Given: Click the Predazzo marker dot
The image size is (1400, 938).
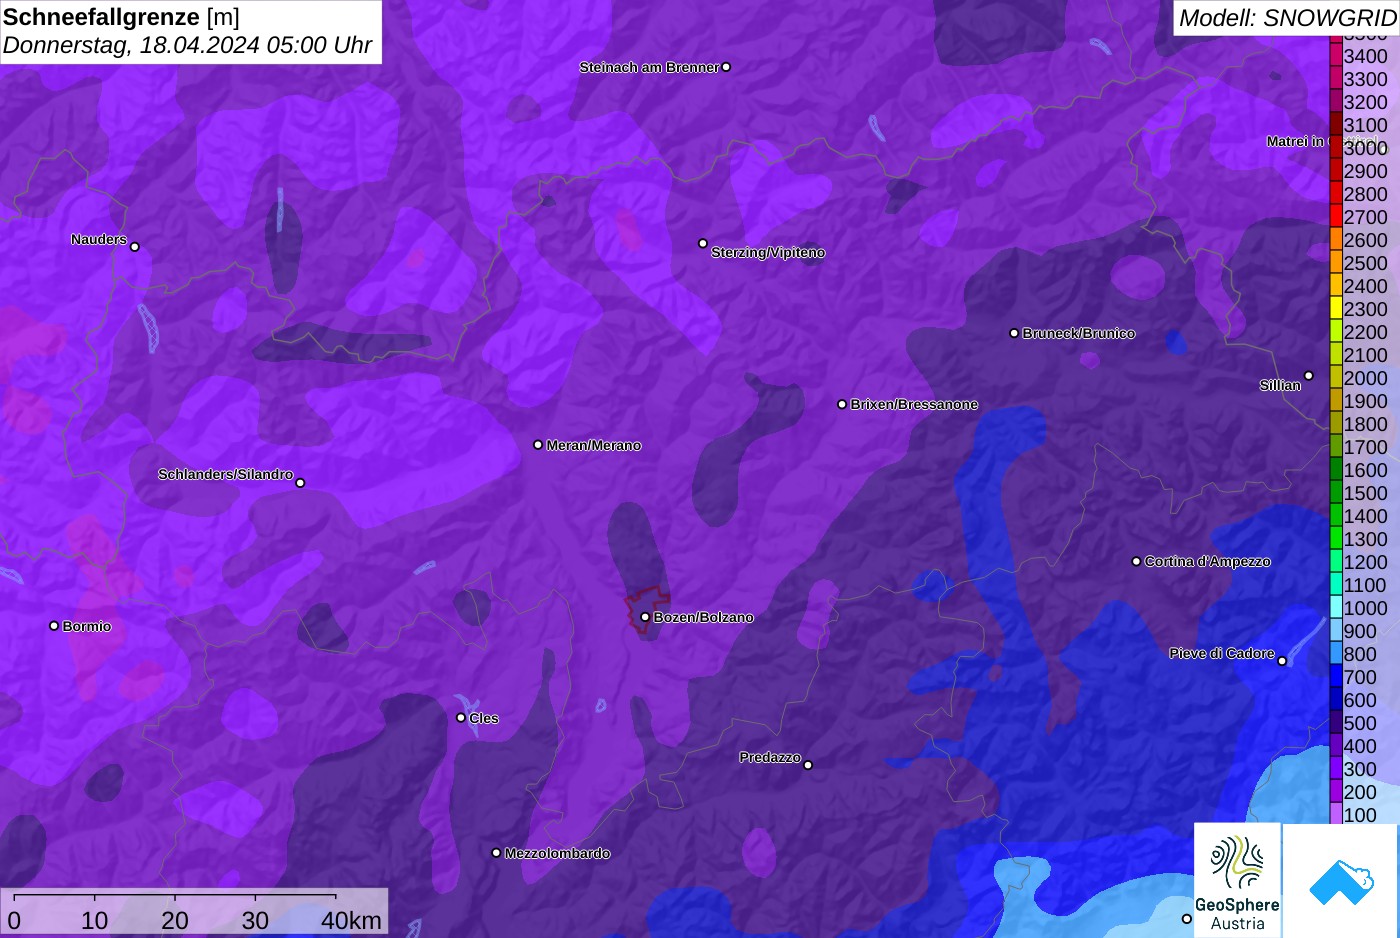Looking at the screenshot, I should pyautogui.click(x=808, y=765).
